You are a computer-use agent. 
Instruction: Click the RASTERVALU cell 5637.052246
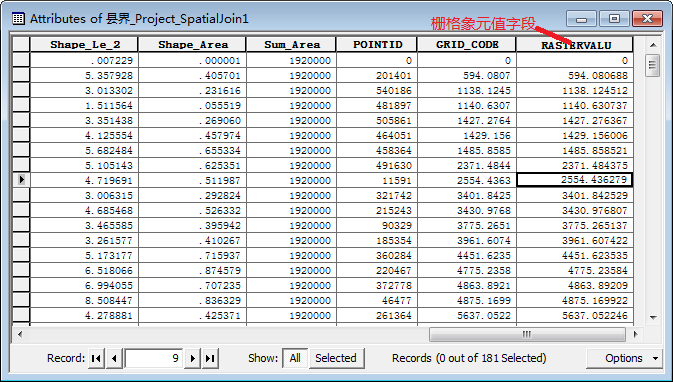575,315
